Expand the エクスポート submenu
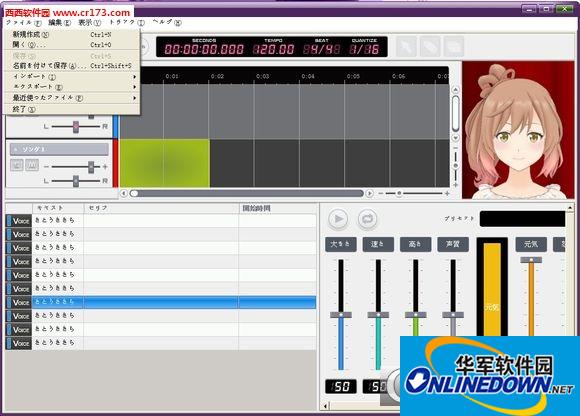The height and width of the screenshot is (416, 580). tap(72, 87)
